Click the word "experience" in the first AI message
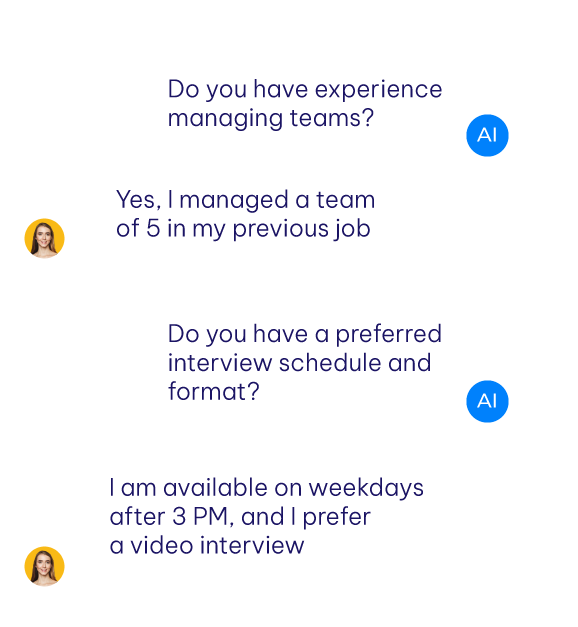 tap(378, 90)
